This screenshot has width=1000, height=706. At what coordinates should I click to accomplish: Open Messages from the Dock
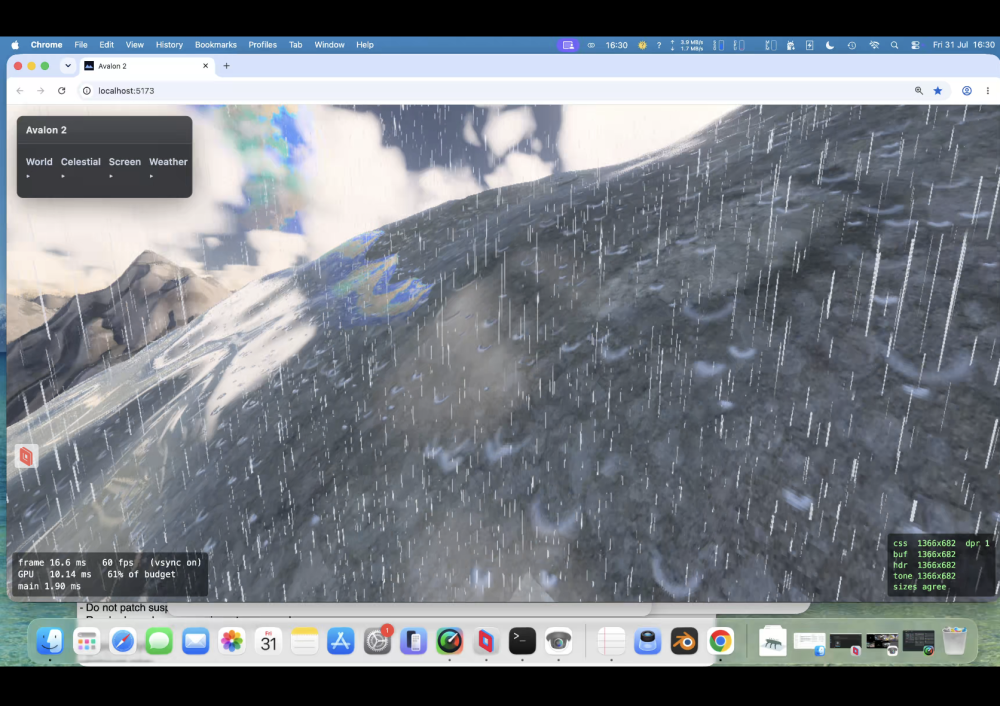pos(159,641)
